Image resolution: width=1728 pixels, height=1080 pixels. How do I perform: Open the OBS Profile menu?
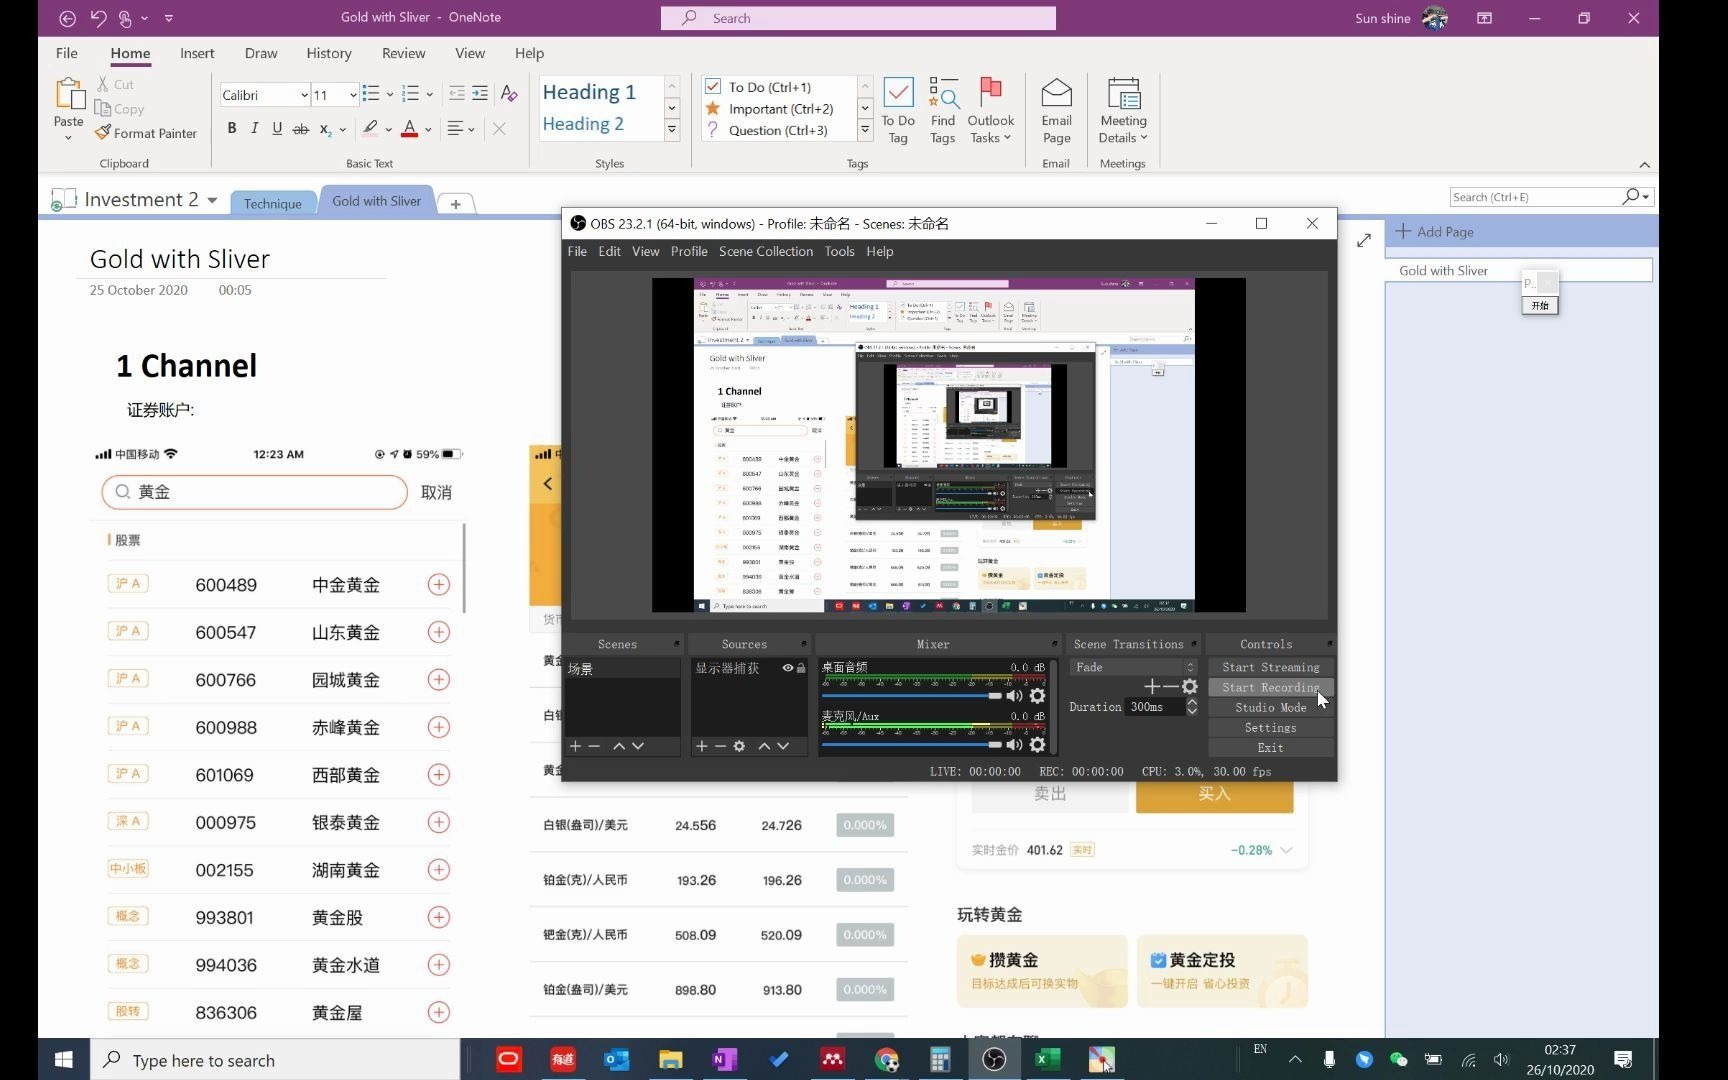click(689, 251)
